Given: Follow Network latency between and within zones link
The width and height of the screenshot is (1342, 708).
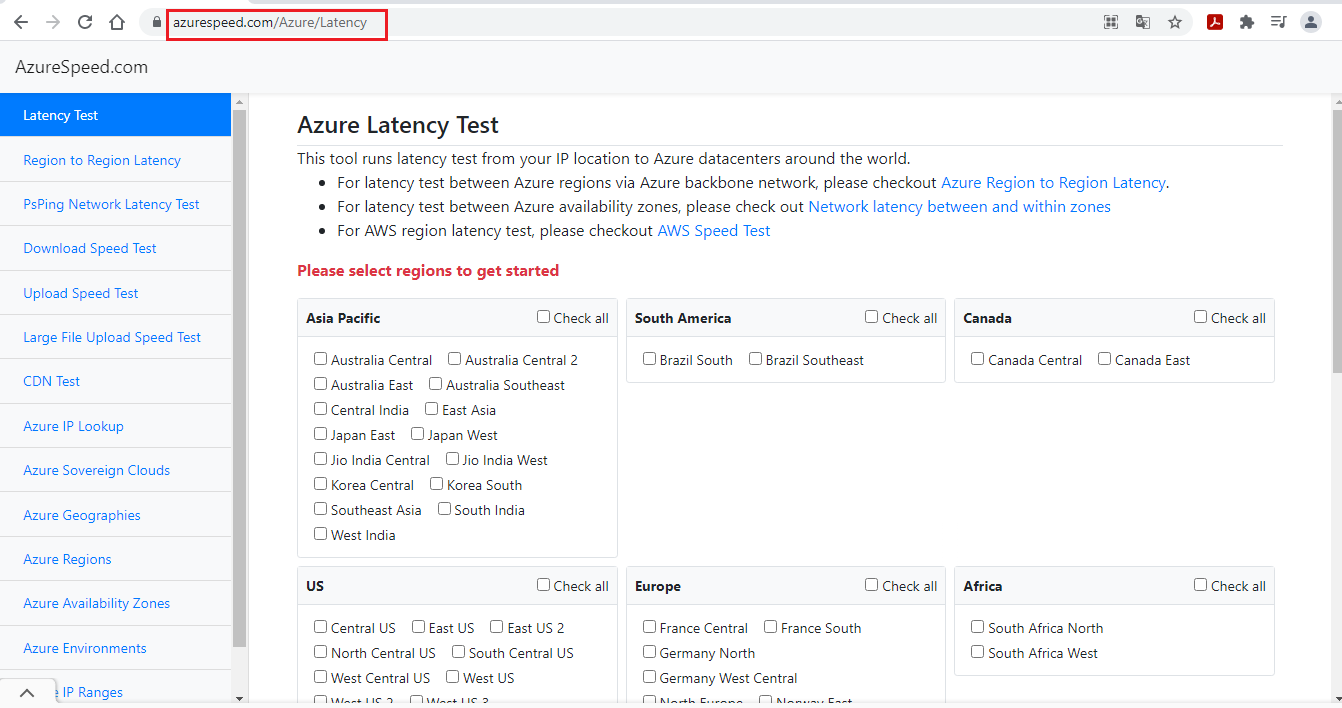Looking at the screenshot, I should coord(959,207).
